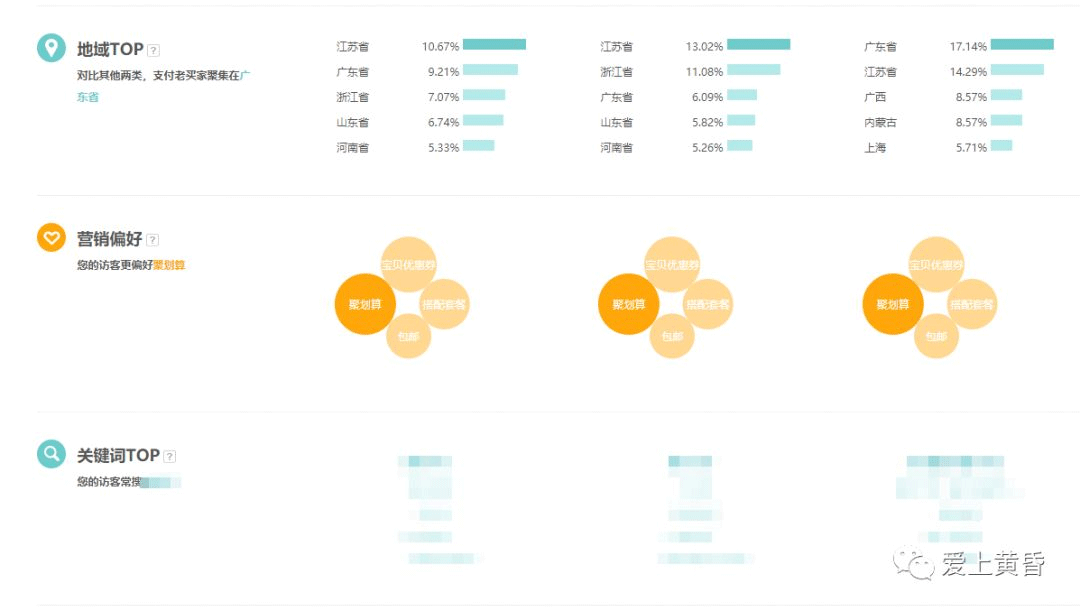Select the third column's 聚划算 bubble
Image resolution: width=1080 pixels, height=611 pixels.
coord(893,304)
